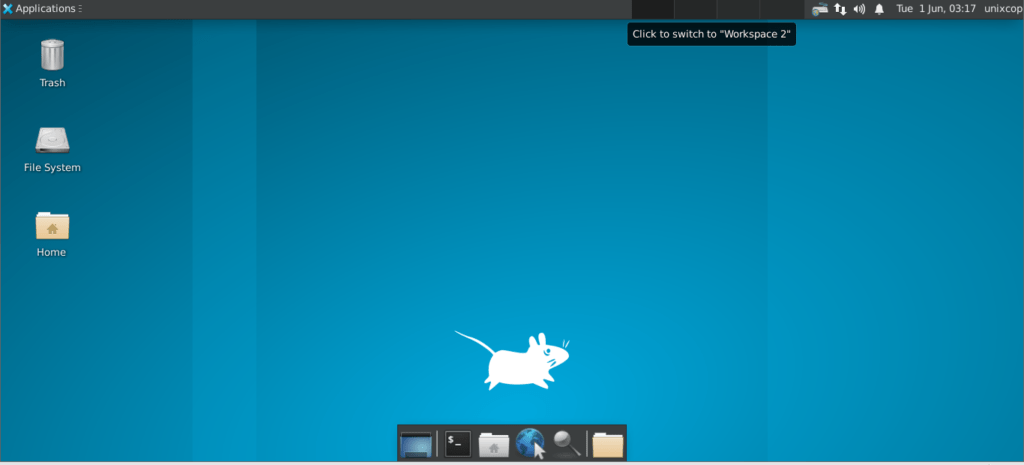Launch the Terminal from the dock

458,444
